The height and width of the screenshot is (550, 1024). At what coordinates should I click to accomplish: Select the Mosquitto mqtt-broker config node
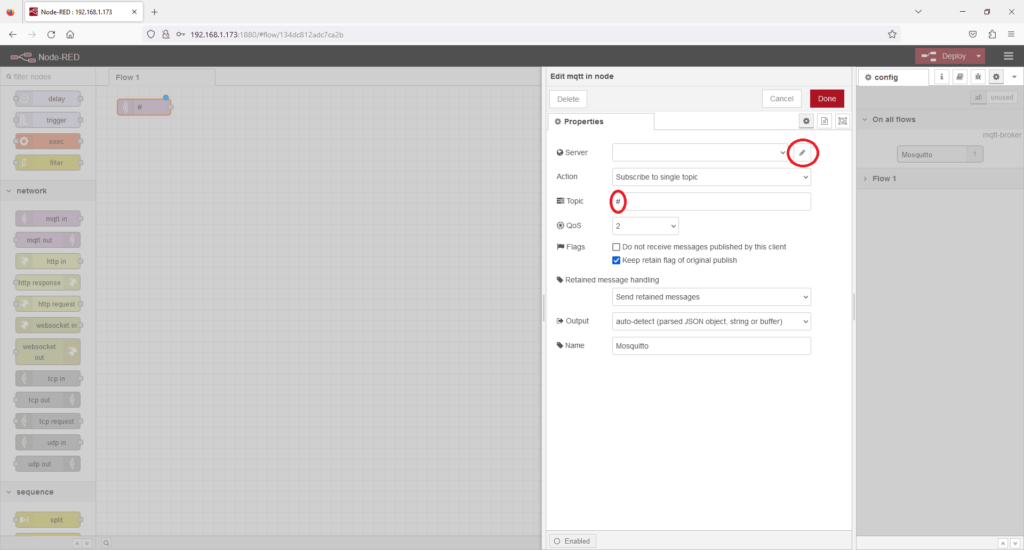940,155
